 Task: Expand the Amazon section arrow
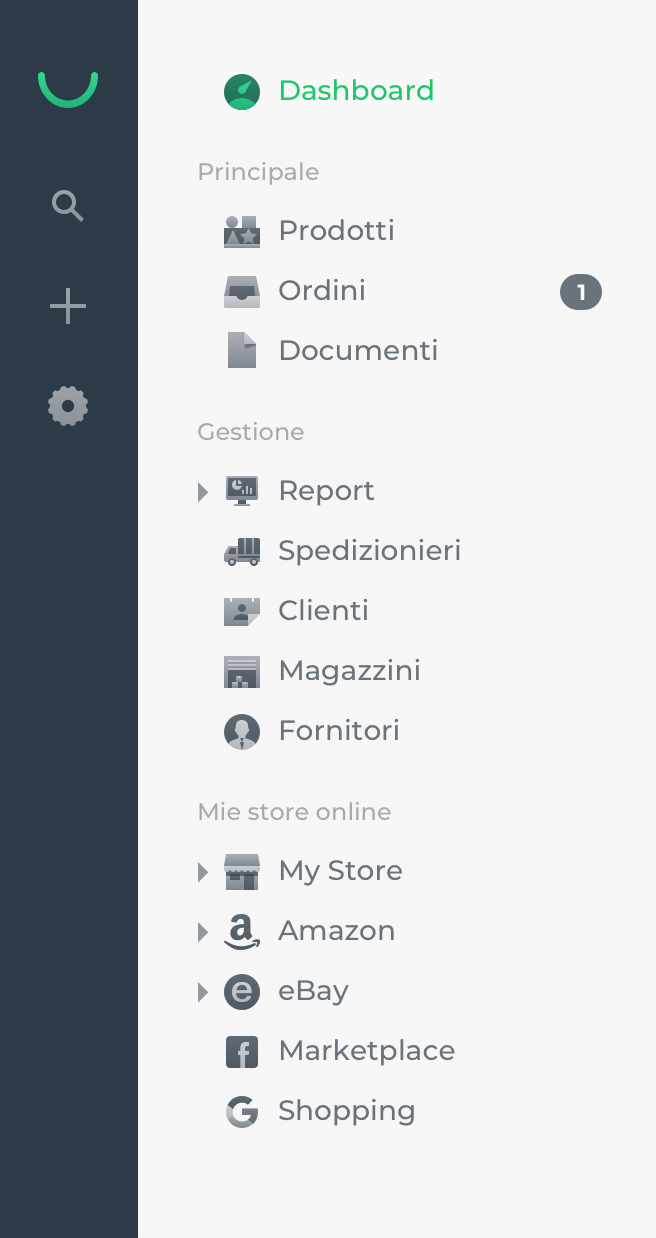coord(203,931)
